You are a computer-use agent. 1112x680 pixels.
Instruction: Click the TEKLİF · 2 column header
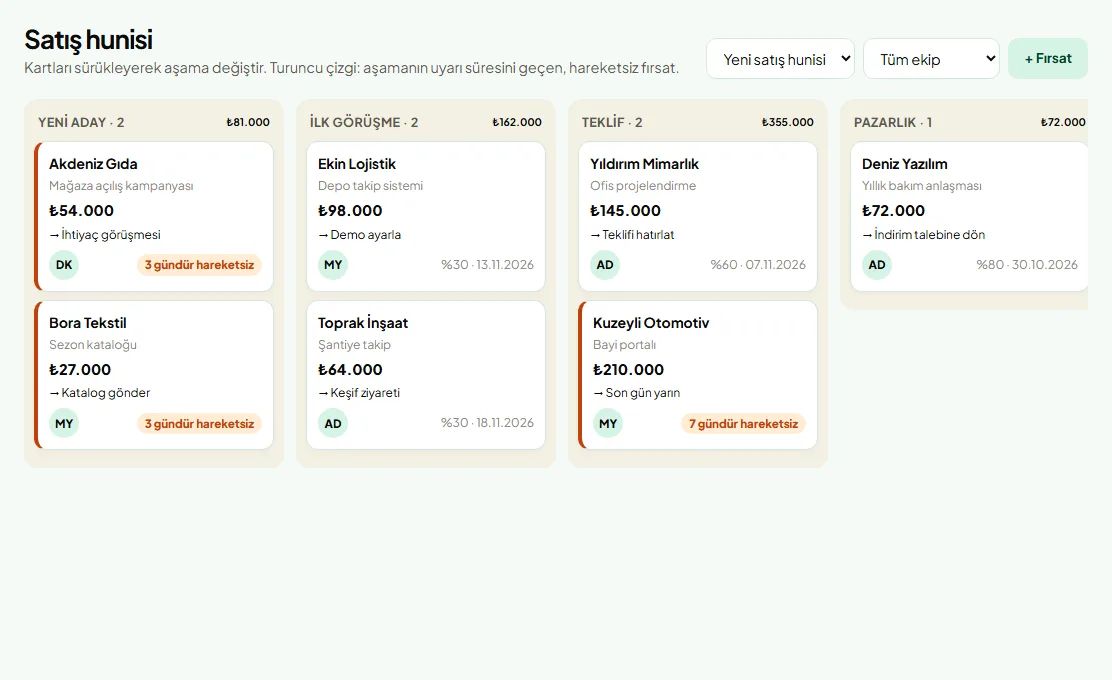[612, 123]
